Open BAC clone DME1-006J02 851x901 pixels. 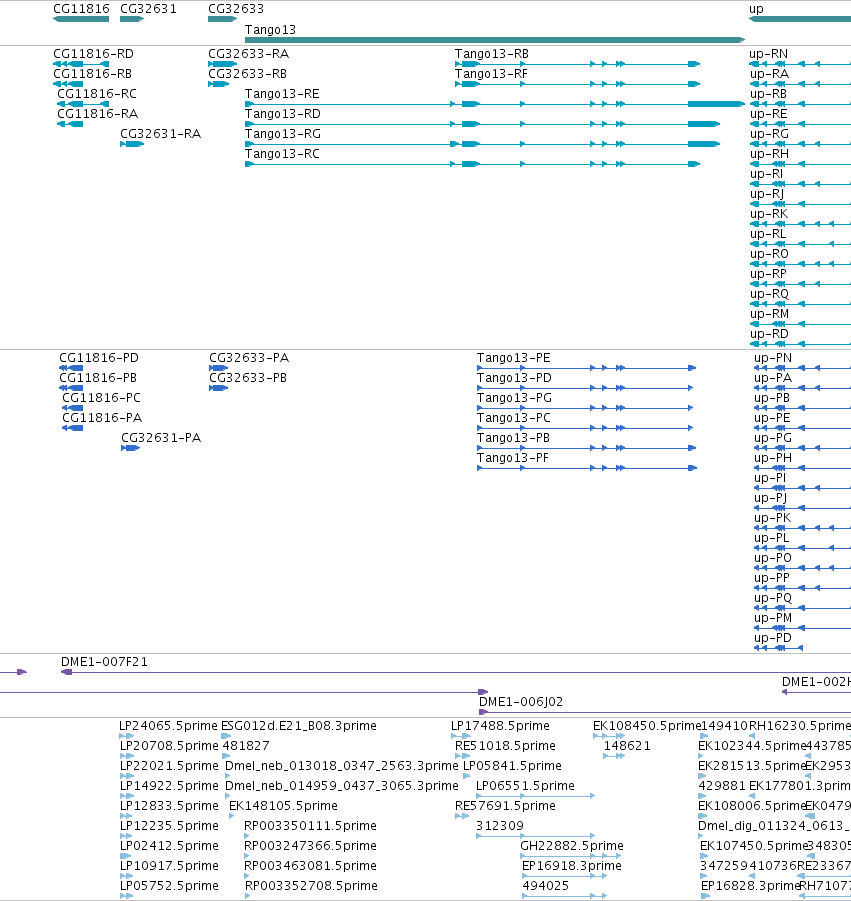(521, 702)
